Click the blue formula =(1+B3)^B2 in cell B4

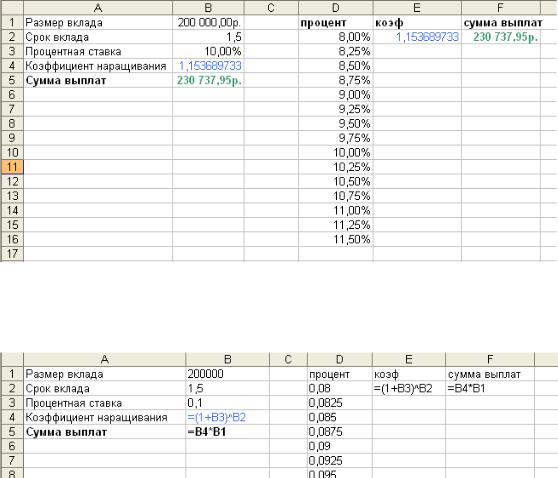[x=227, y=417]
